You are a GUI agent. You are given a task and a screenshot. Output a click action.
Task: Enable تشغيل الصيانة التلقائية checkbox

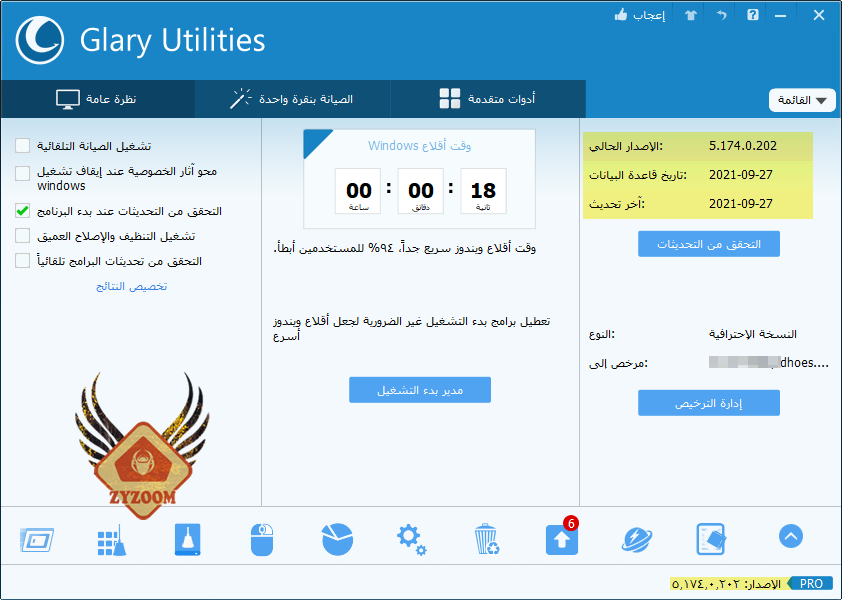[23, 146]
